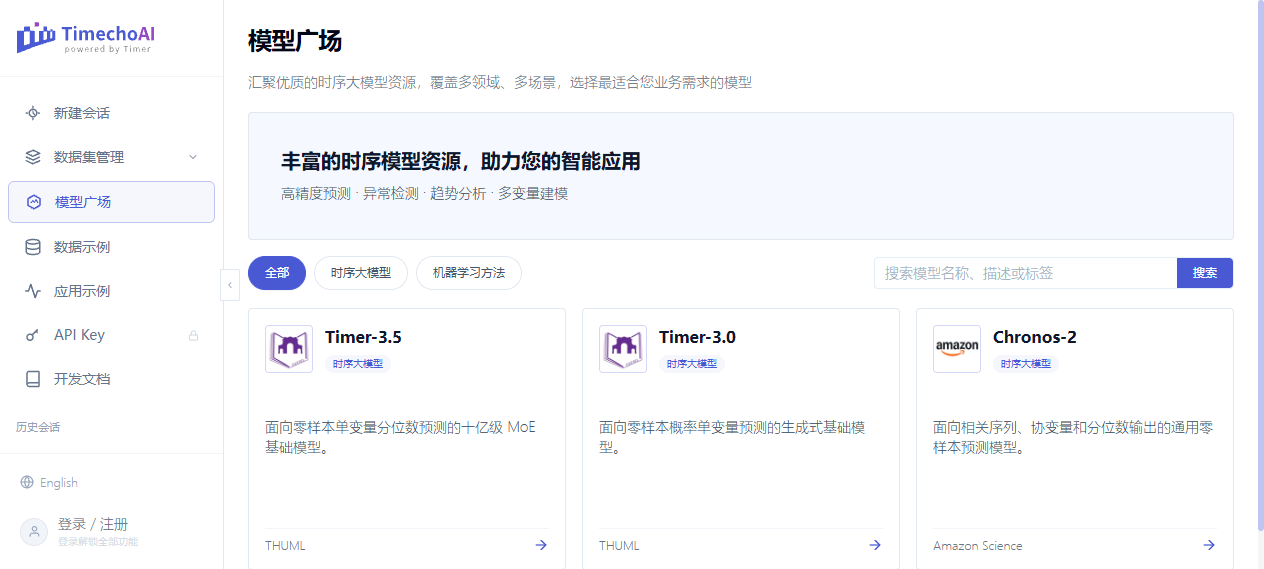Collapse the sidebar with the chevron handle

click(230, 285)
